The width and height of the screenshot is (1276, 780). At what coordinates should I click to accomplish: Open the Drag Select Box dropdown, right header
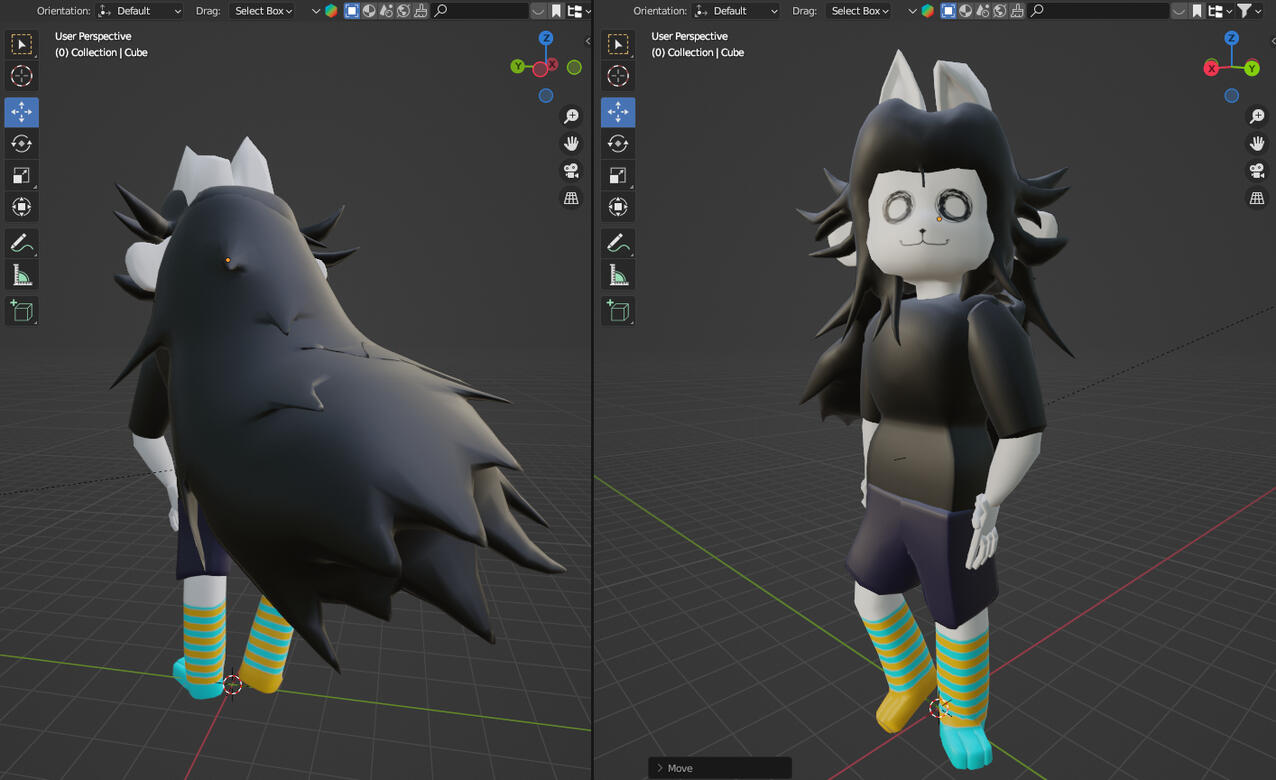[860, 11]
